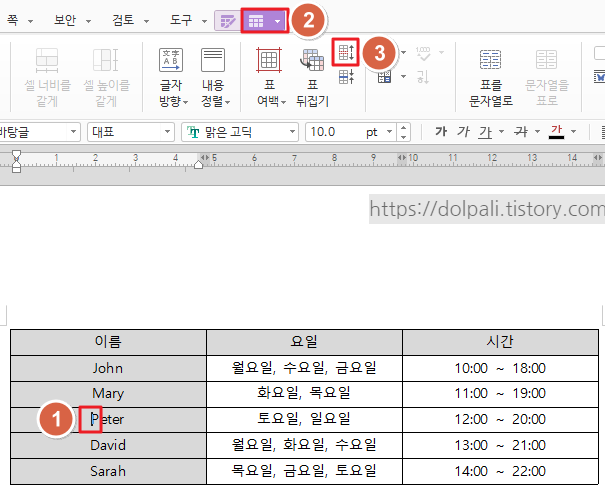Image resolution: width=605 pixels, height=495 pixels.
Task: Open the 글자 방향 text direction tool
Action: click(171, 77)
